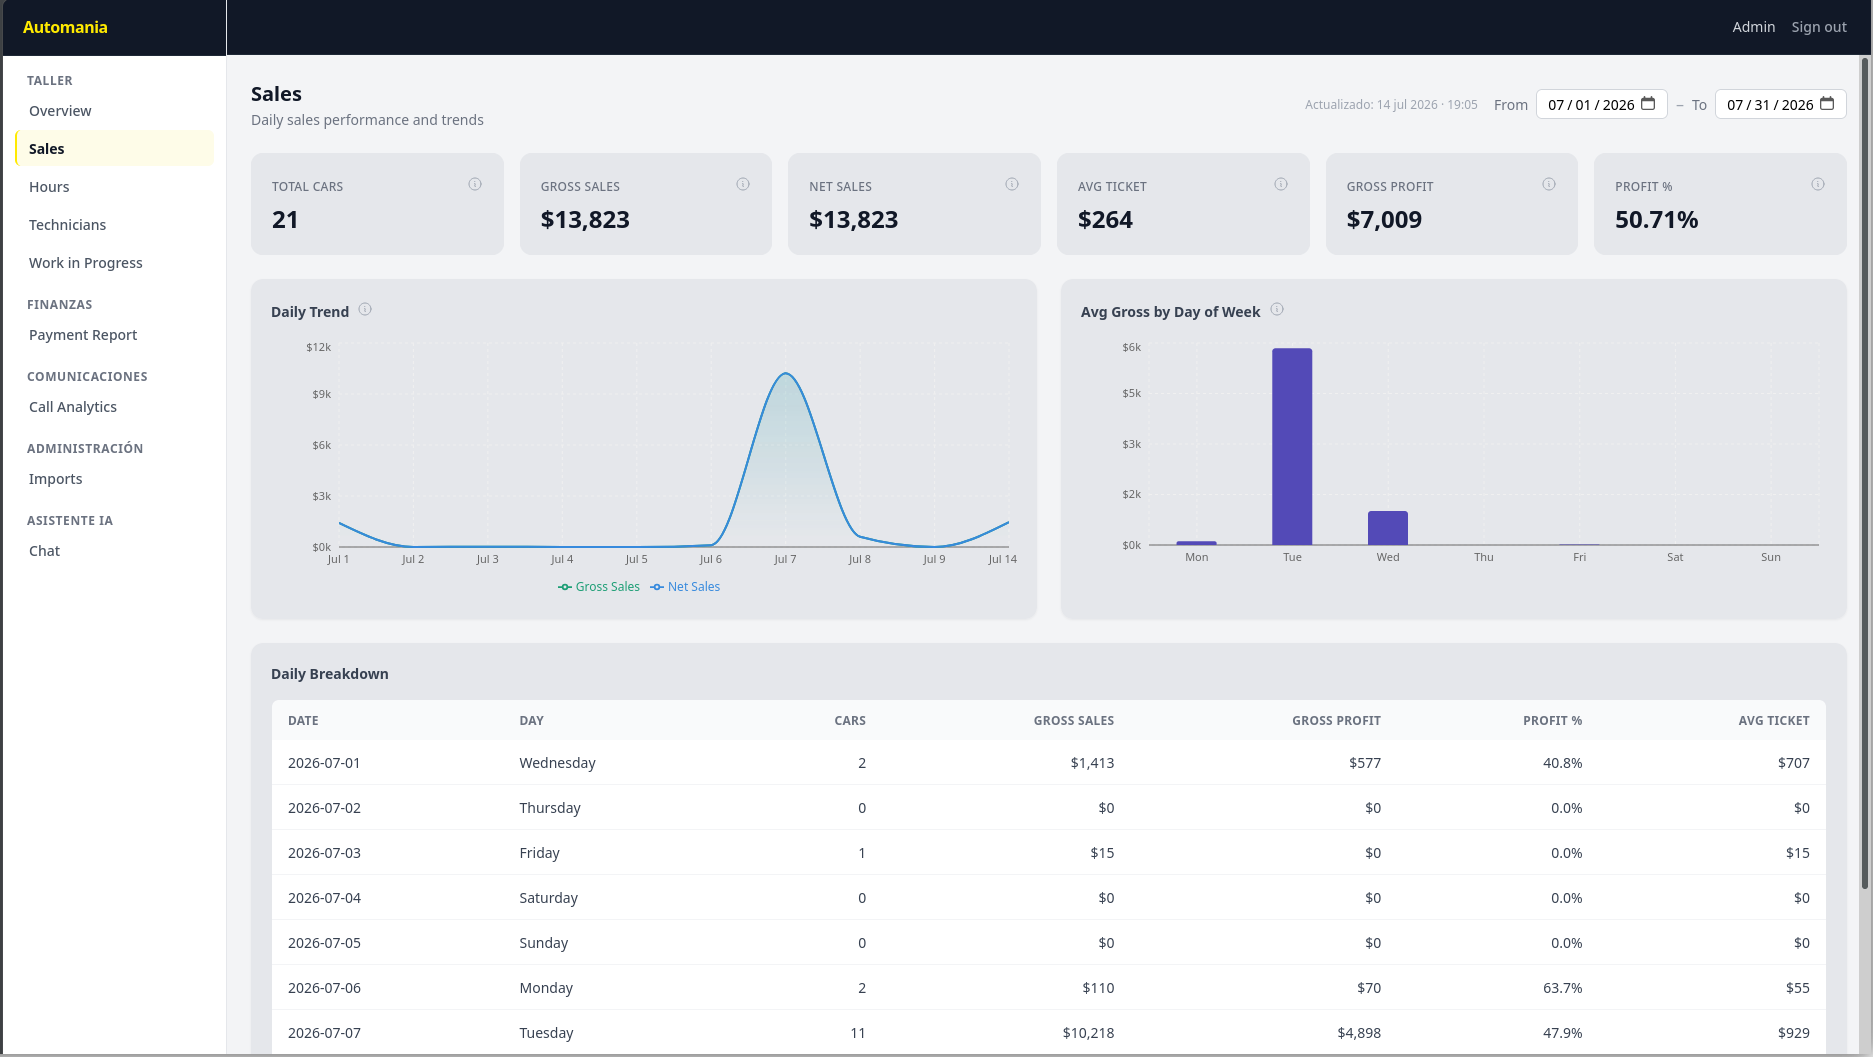Image resolution: width=1873 pixels, height=1057 pixels.
Task: Click the gross sales value $10,218
Action: click(x=1088, y=1033)
